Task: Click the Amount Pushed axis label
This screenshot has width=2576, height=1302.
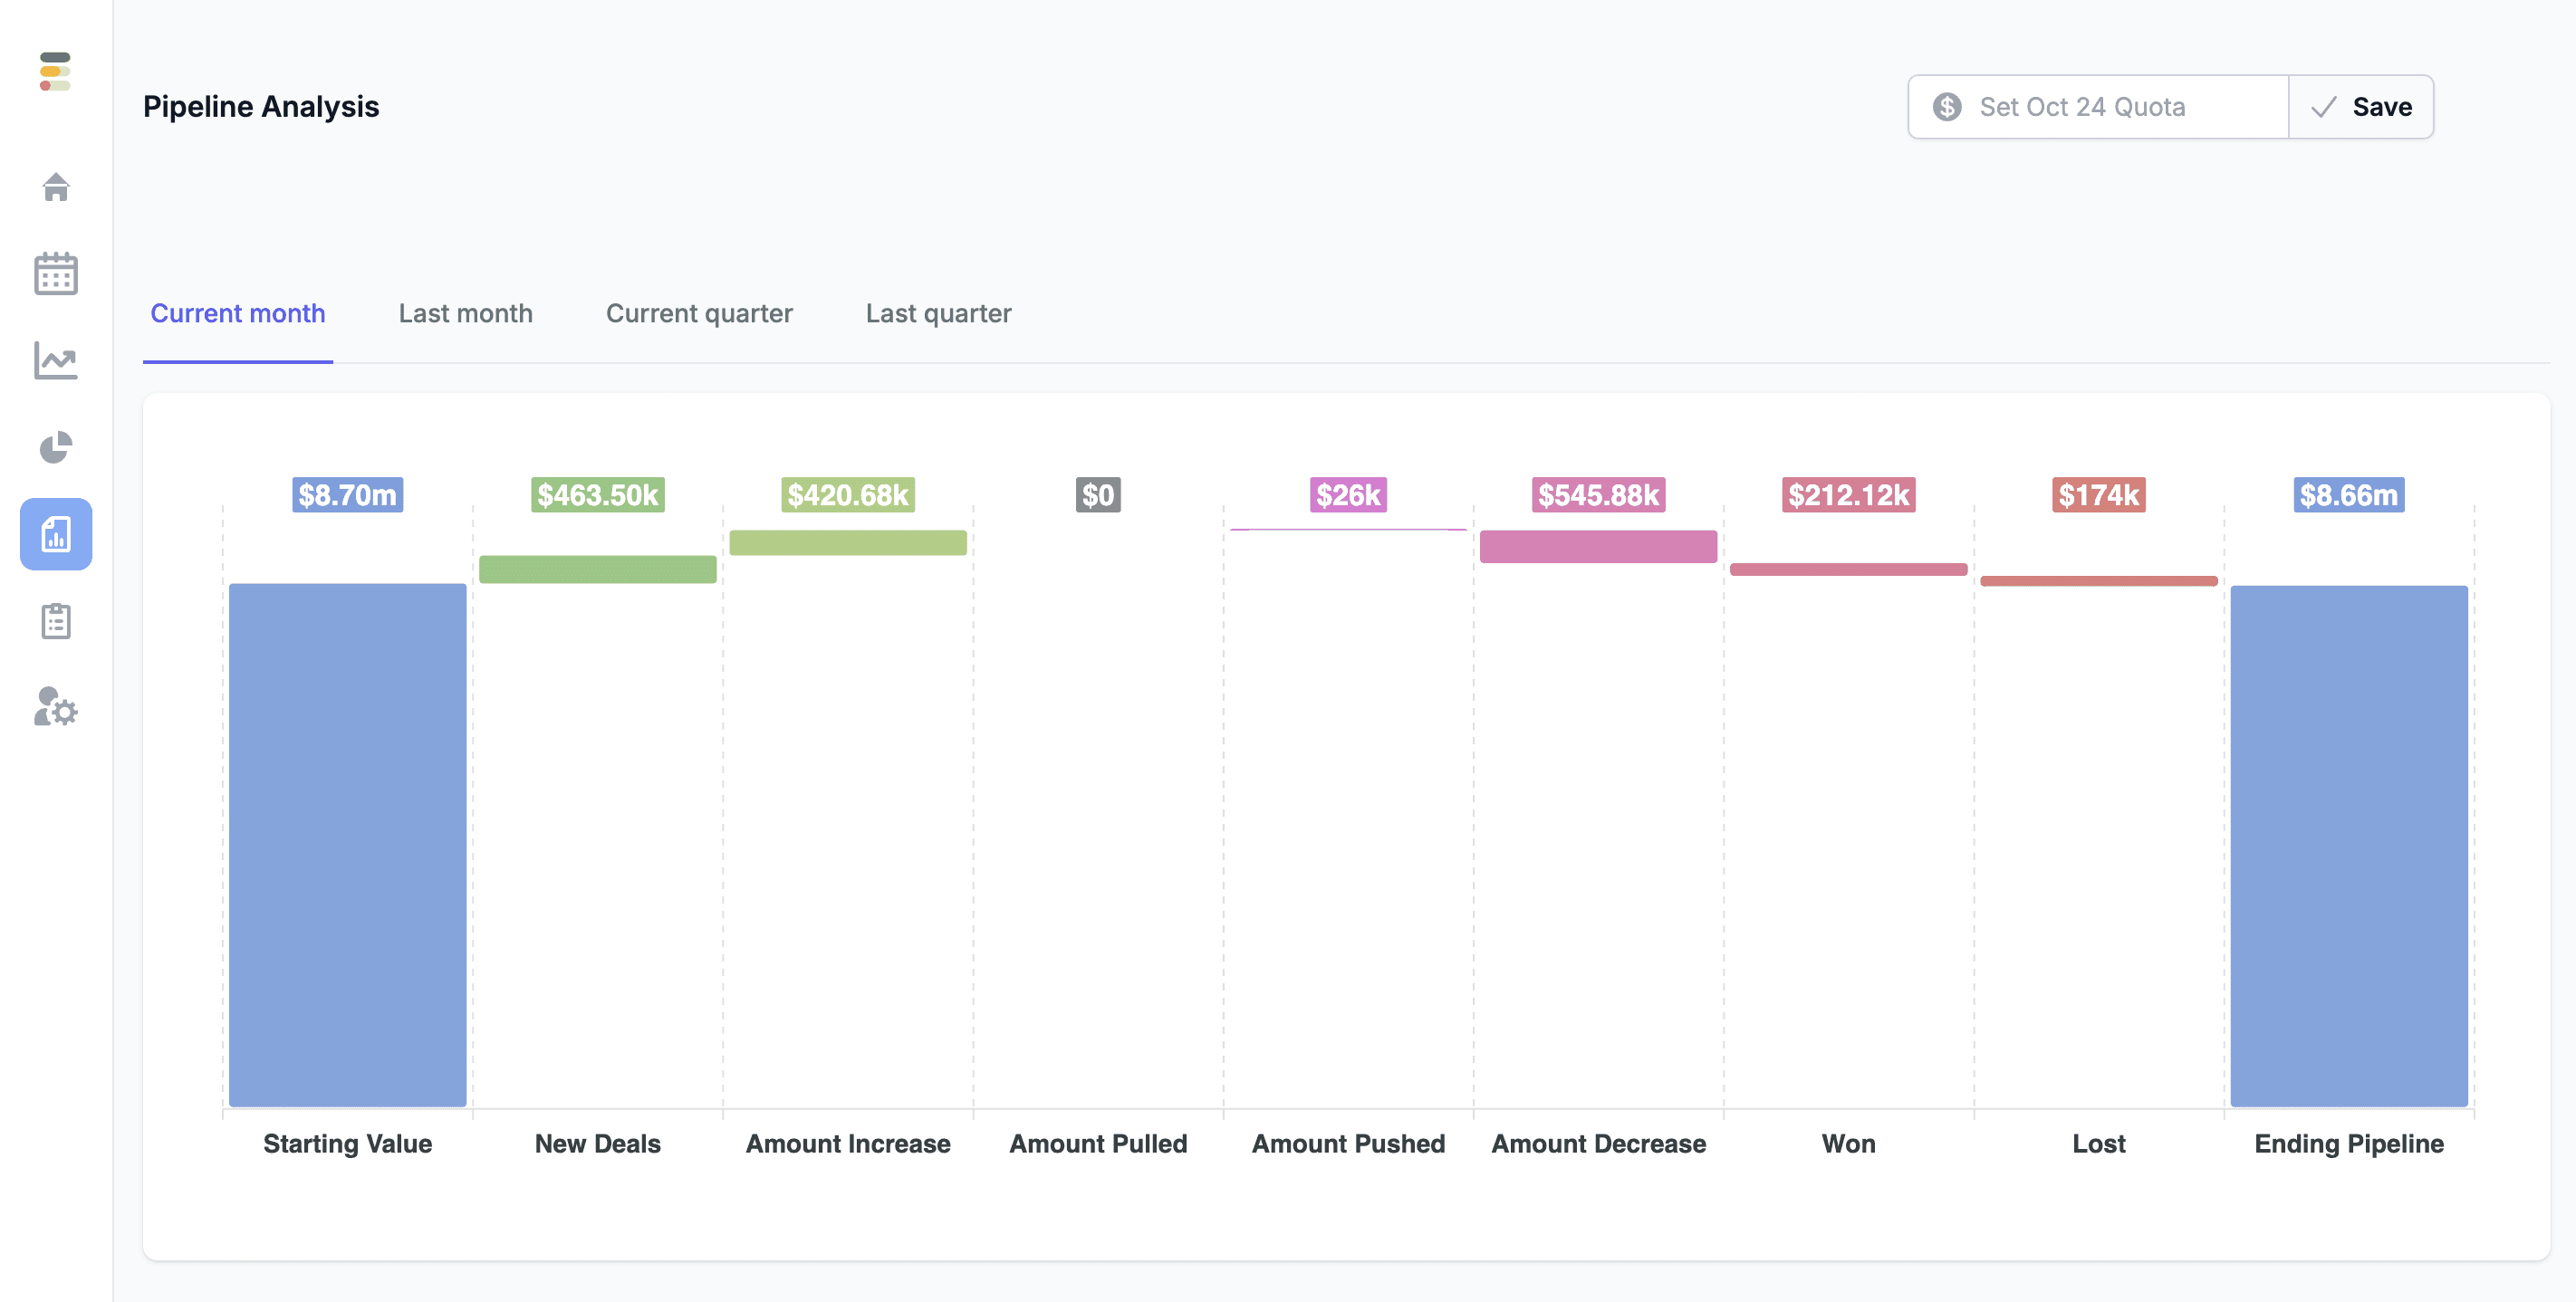Action: tap(1348, 1144)
